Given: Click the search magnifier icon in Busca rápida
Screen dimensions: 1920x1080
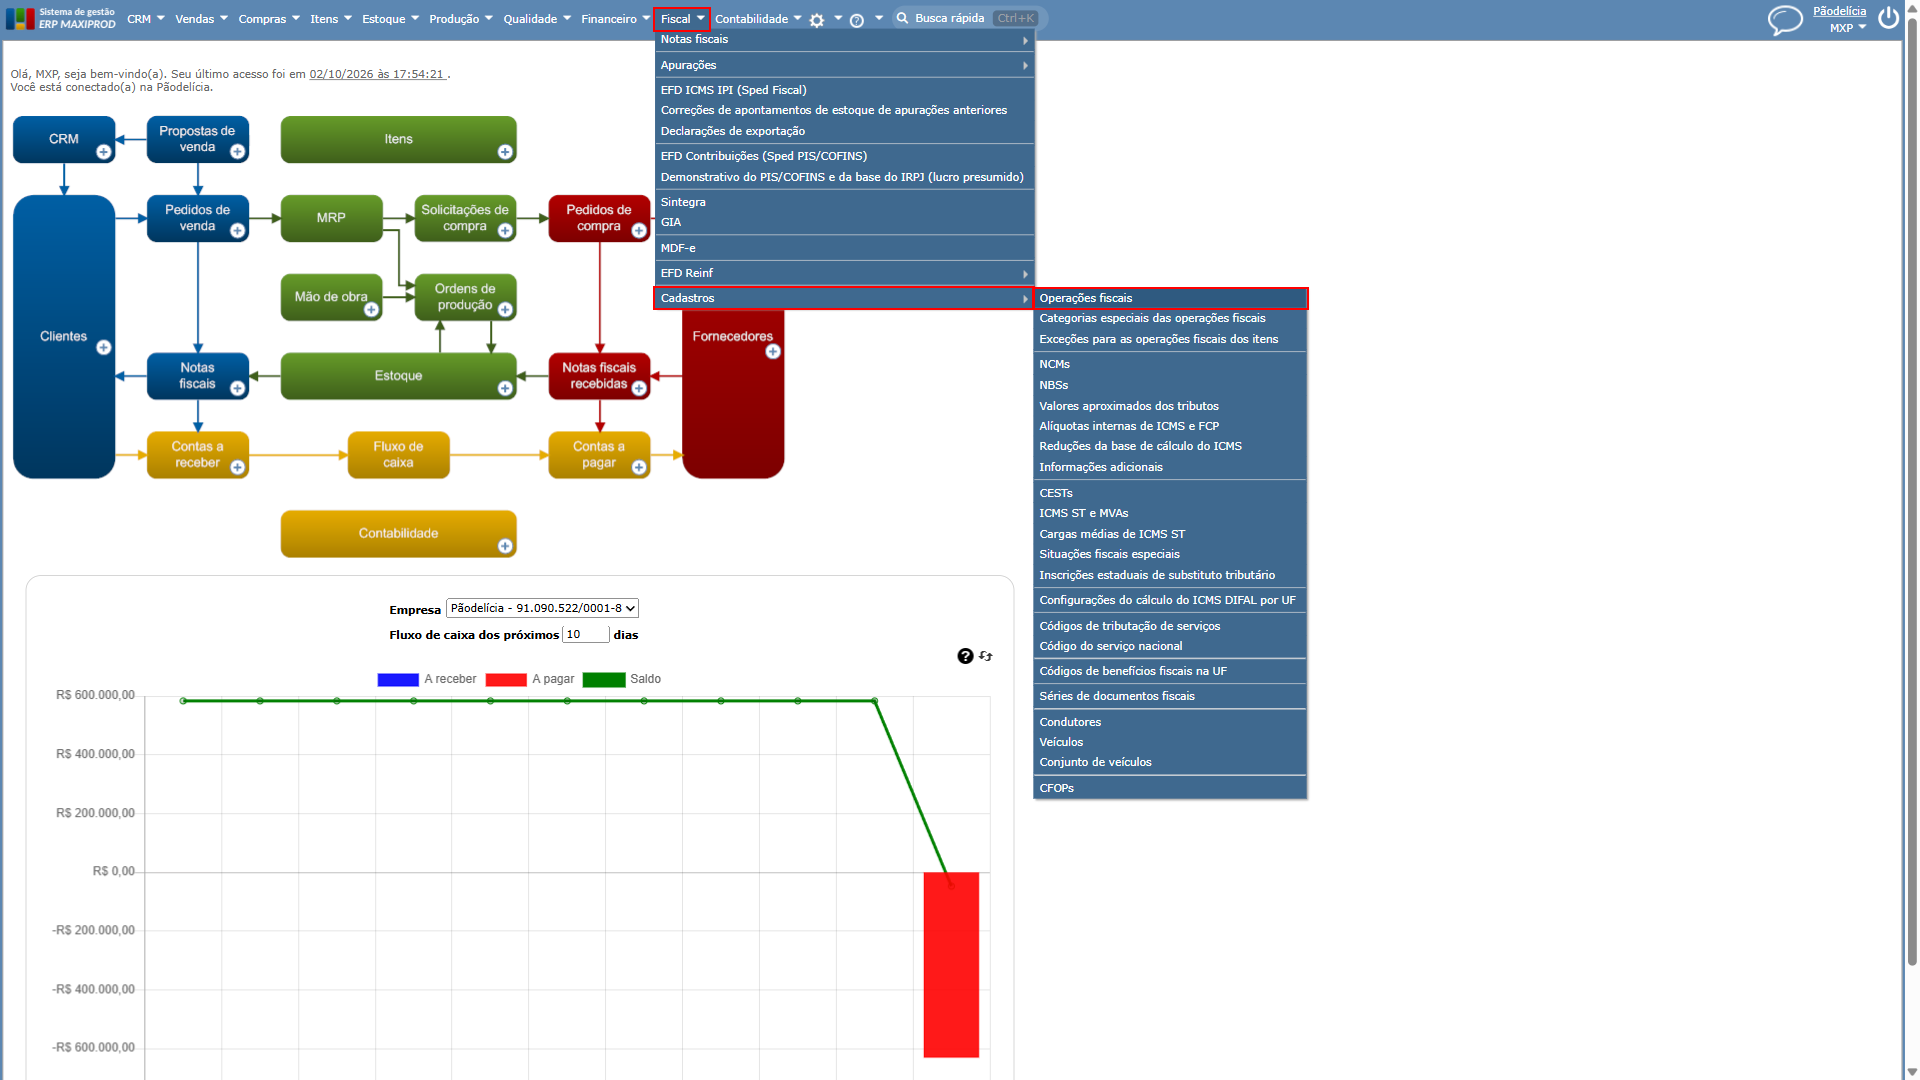Looking at the screenshot, I should coord(902,18).
